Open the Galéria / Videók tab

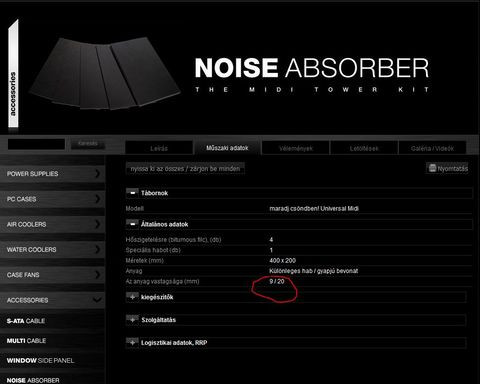432,148
